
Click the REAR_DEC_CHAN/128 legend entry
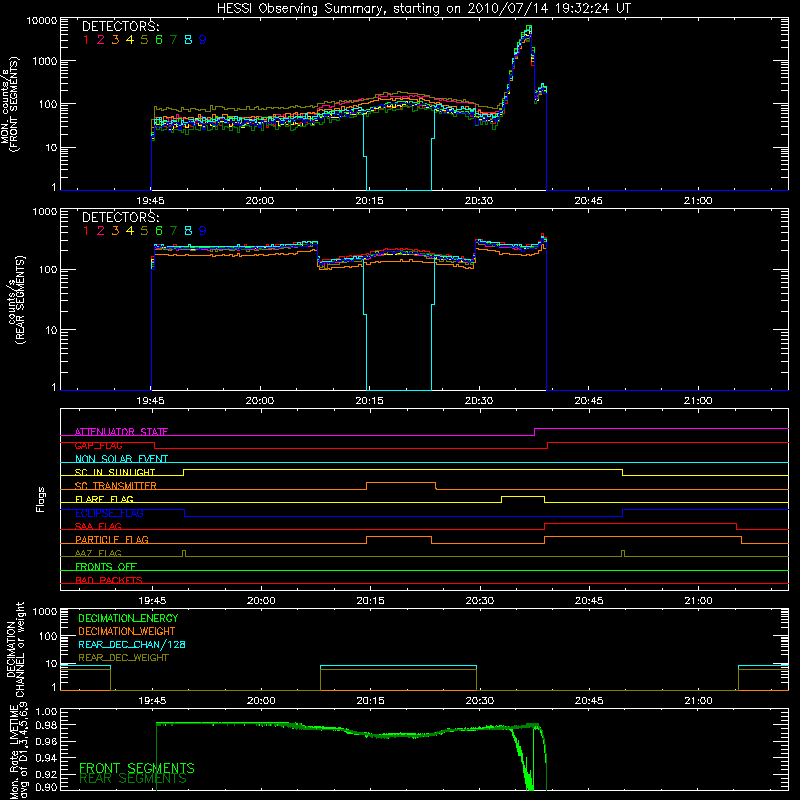132,645
